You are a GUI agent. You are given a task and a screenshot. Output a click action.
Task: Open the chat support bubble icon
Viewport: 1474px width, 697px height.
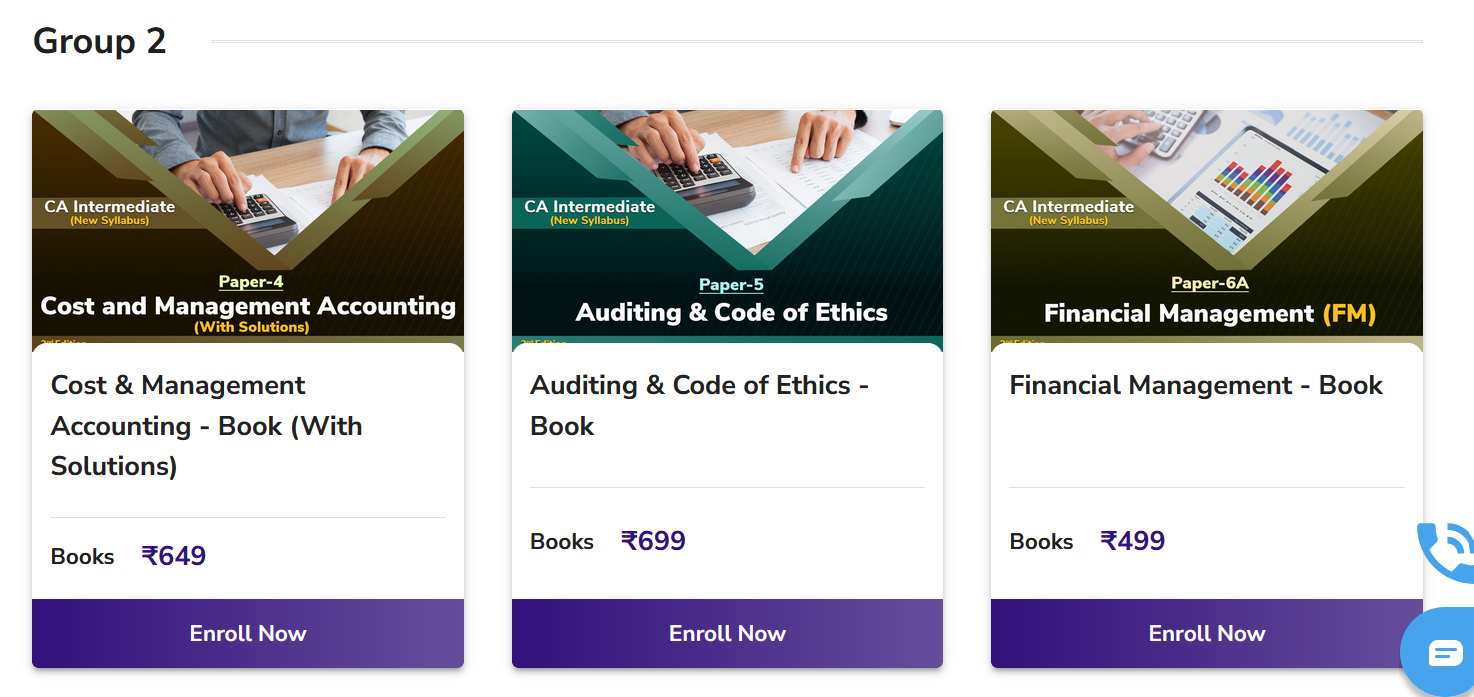point(1444,654)
